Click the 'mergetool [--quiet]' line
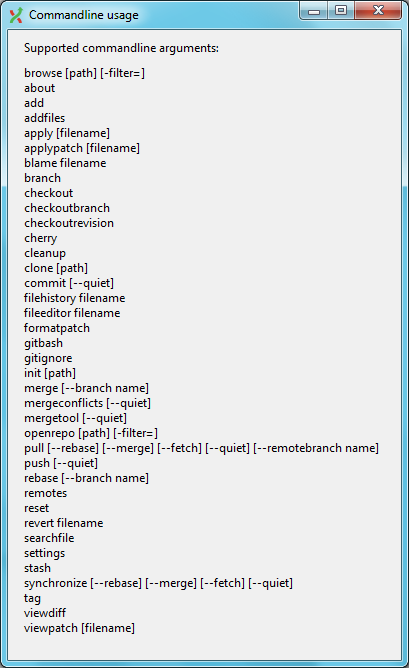 point(75,418)
